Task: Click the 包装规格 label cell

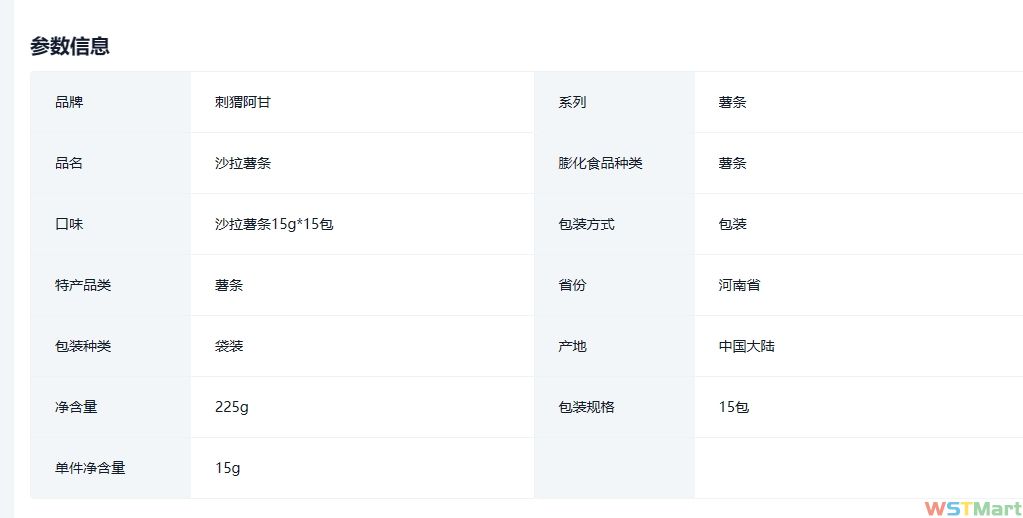Action: [x=586, y=407]
